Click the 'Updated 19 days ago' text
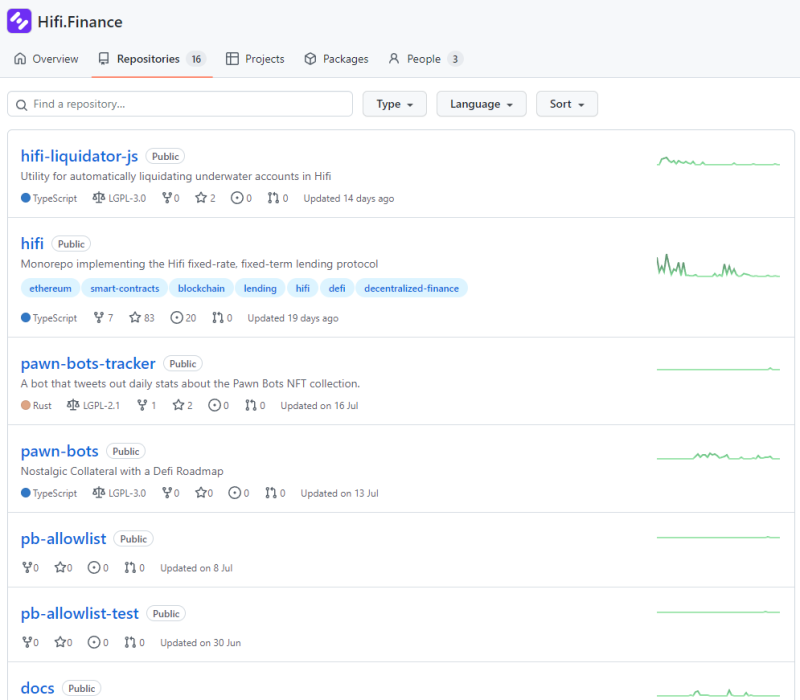The height and width of the screenshot is (700, 800). coord(293,318)
